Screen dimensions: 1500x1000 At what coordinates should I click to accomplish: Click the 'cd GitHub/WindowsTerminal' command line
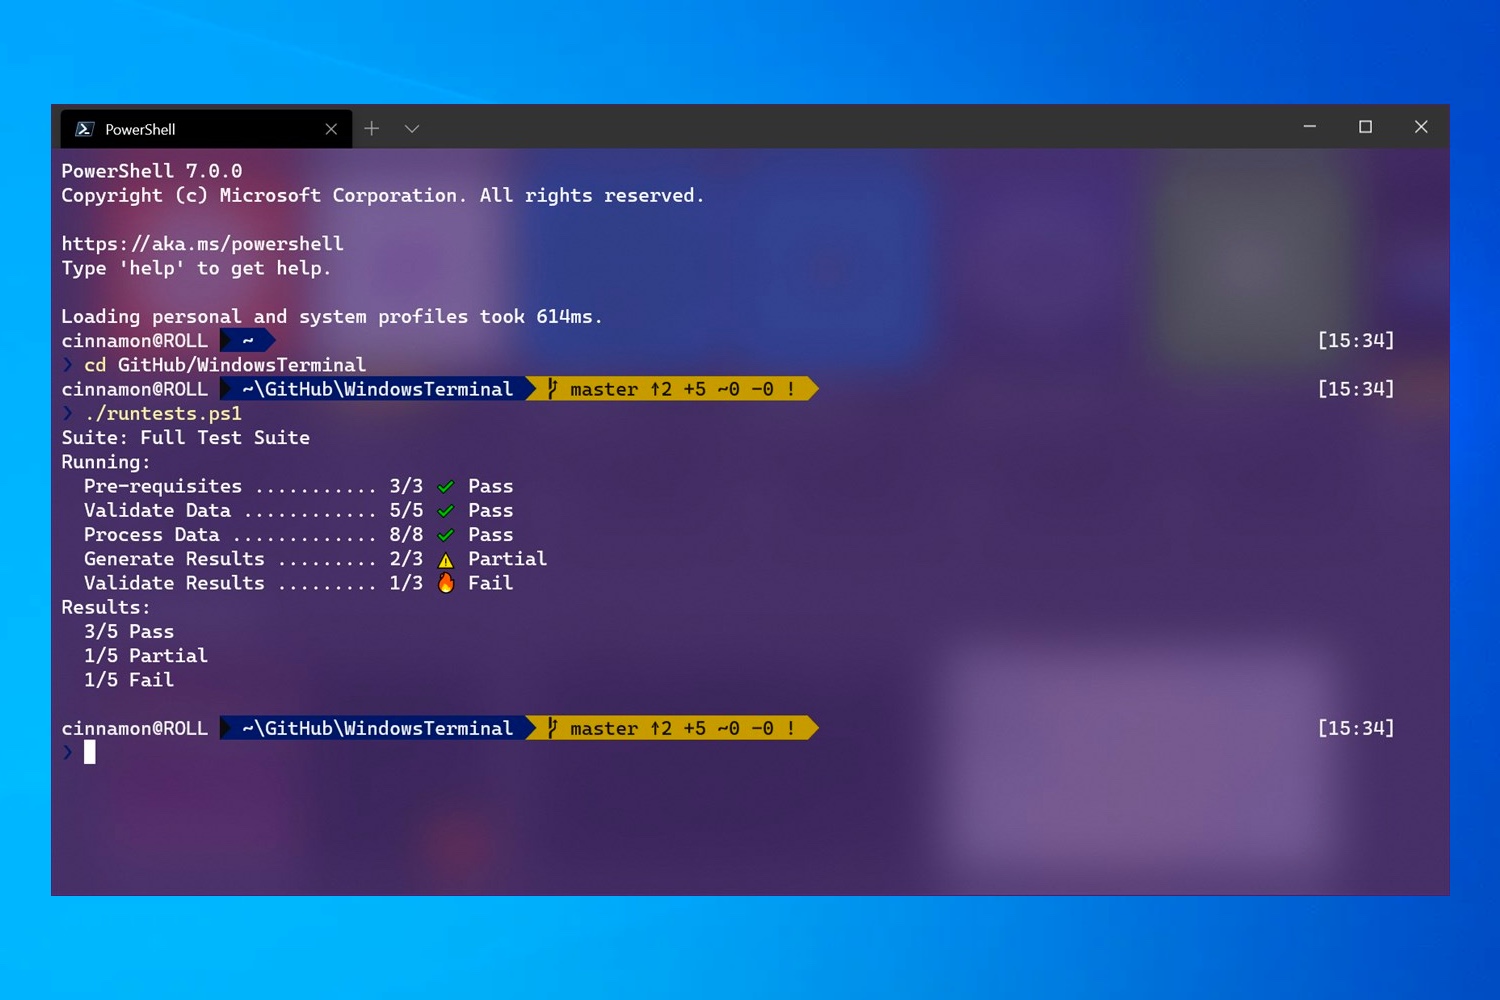224,365
